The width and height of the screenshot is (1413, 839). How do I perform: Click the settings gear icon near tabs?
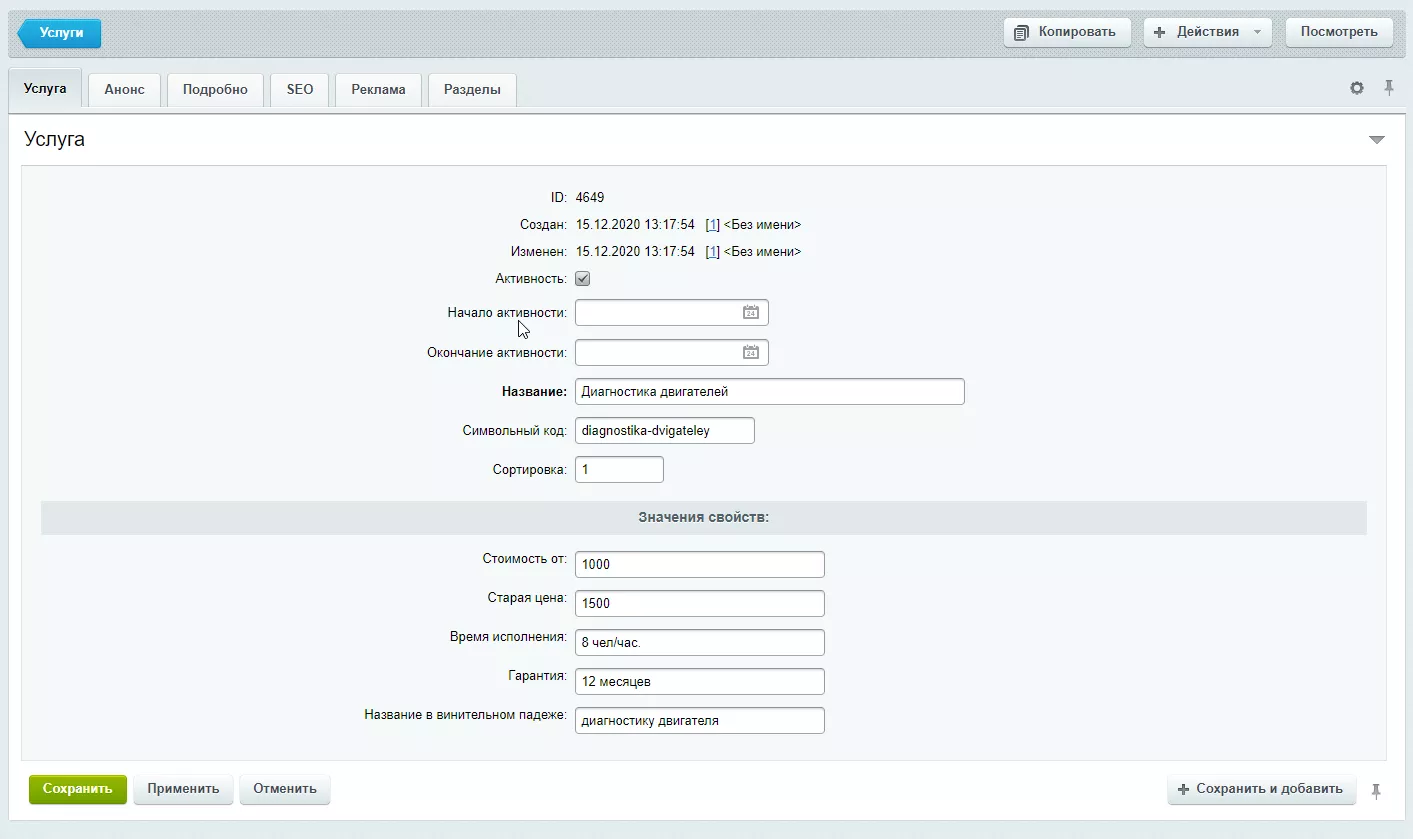tap(1357, 88)
